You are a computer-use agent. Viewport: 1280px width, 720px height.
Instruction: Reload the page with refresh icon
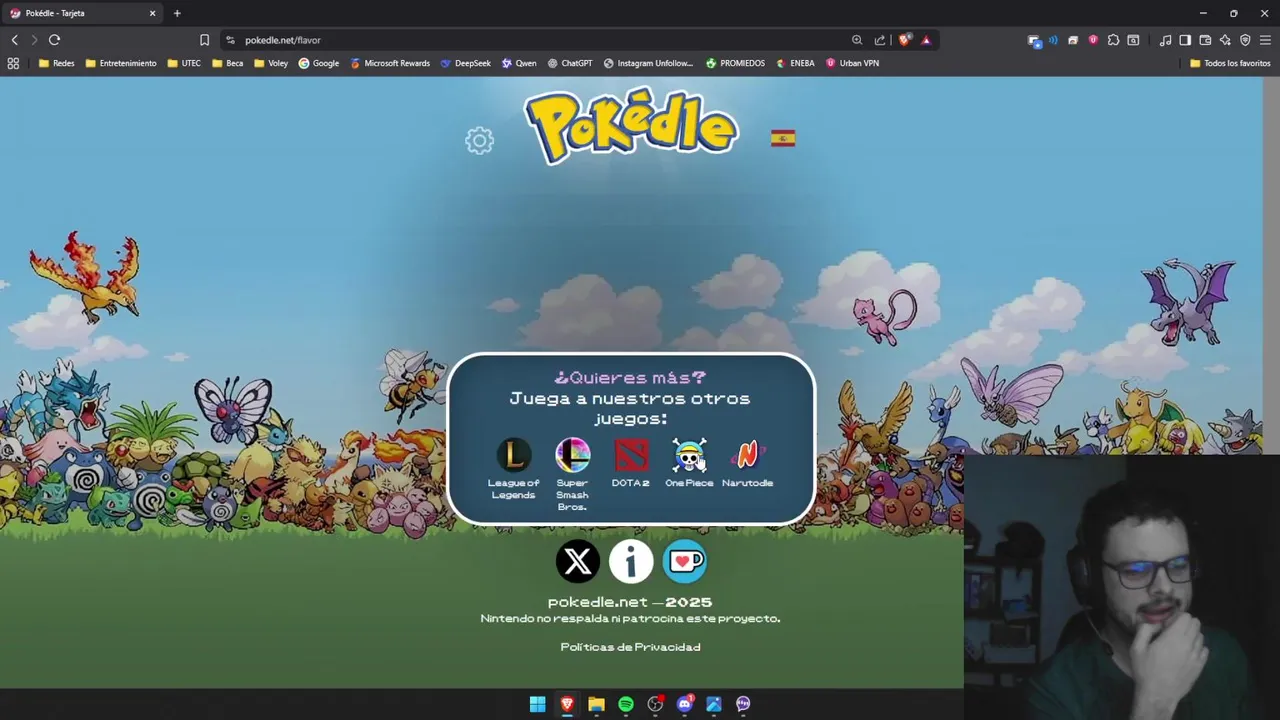54,40
